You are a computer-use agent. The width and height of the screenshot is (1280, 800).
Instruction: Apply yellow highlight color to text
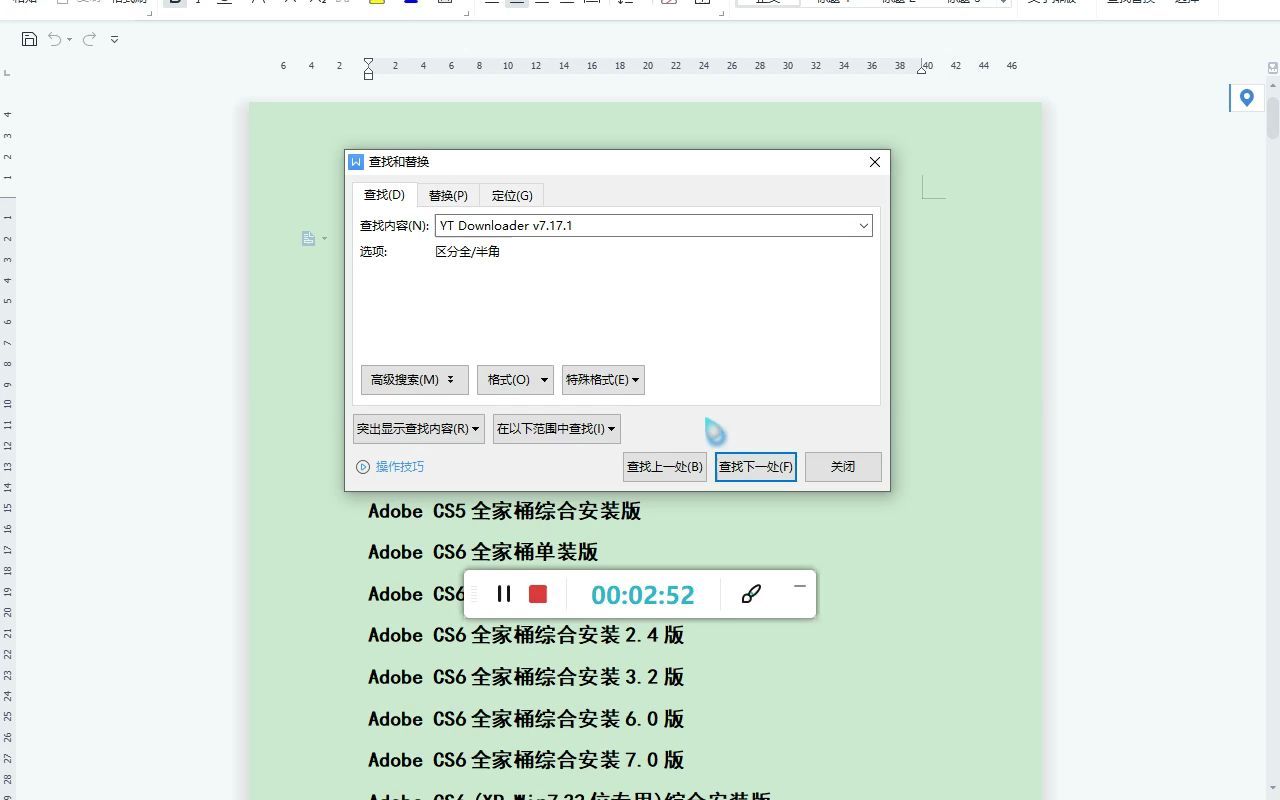(378, 3)
